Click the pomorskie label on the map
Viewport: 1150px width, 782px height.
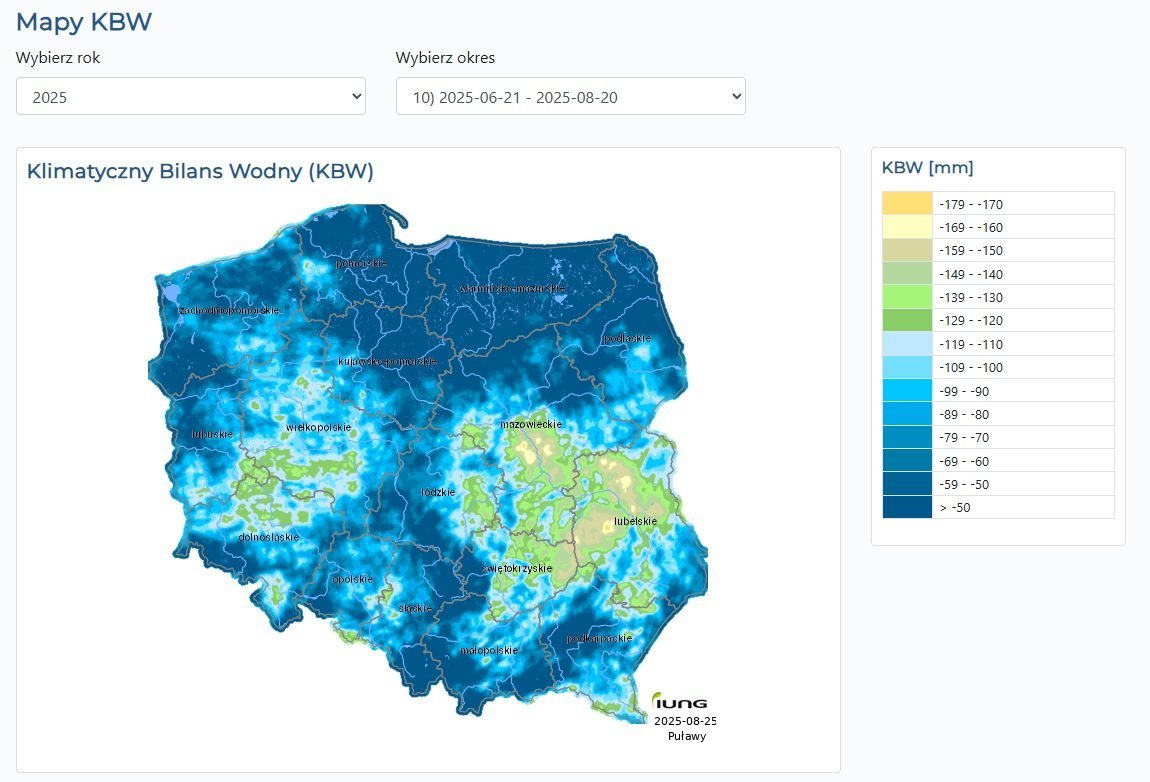[361, 263]
